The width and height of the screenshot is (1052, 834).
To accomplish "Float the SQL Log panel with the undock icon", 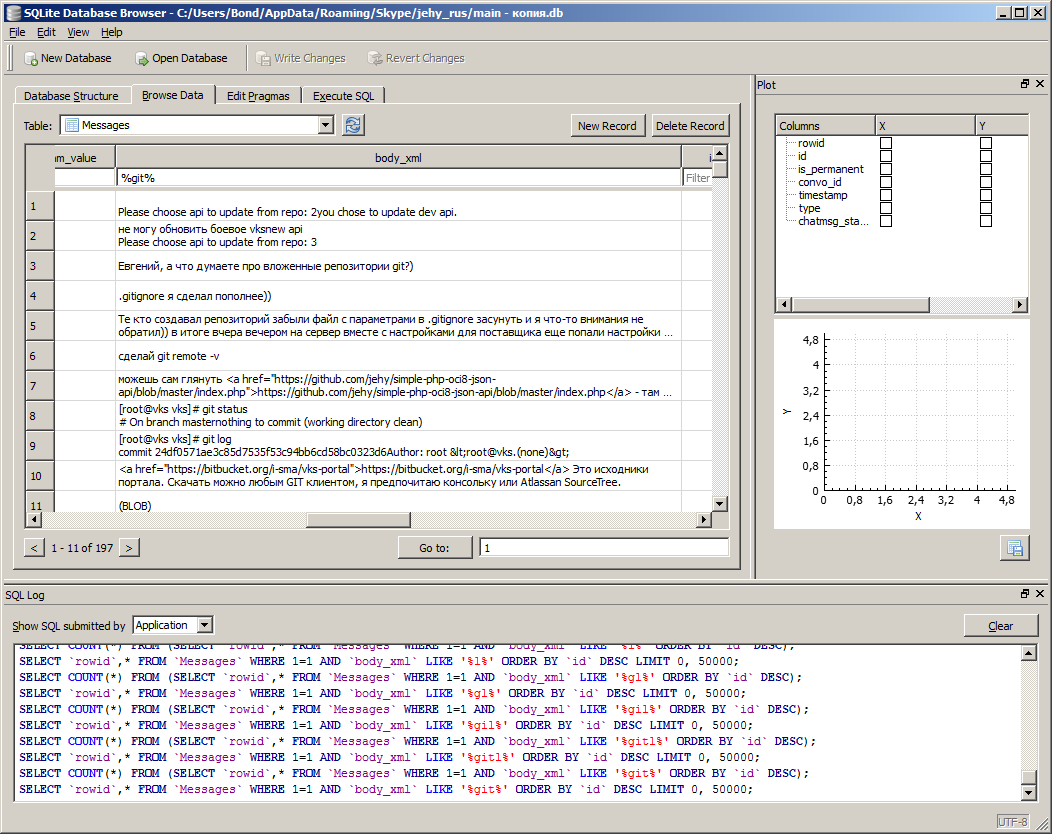I will click(1024, 594).
